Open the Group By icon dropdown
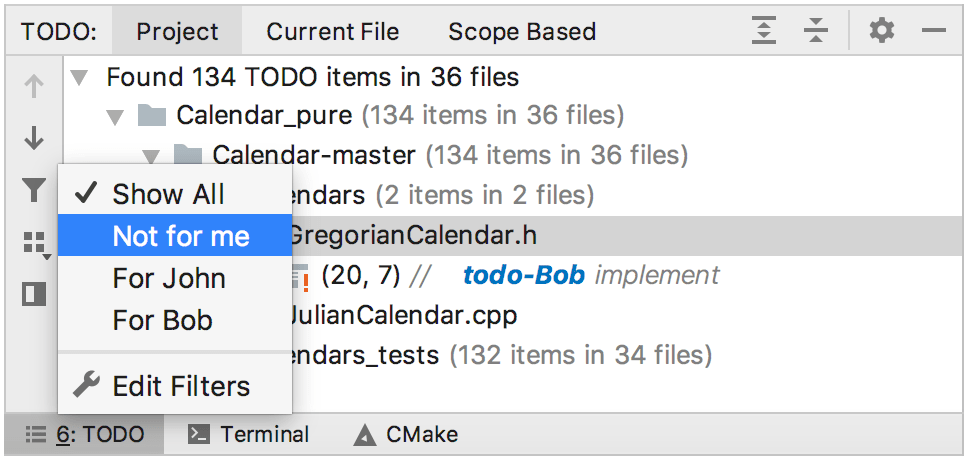967x463 pixels. 35,243
